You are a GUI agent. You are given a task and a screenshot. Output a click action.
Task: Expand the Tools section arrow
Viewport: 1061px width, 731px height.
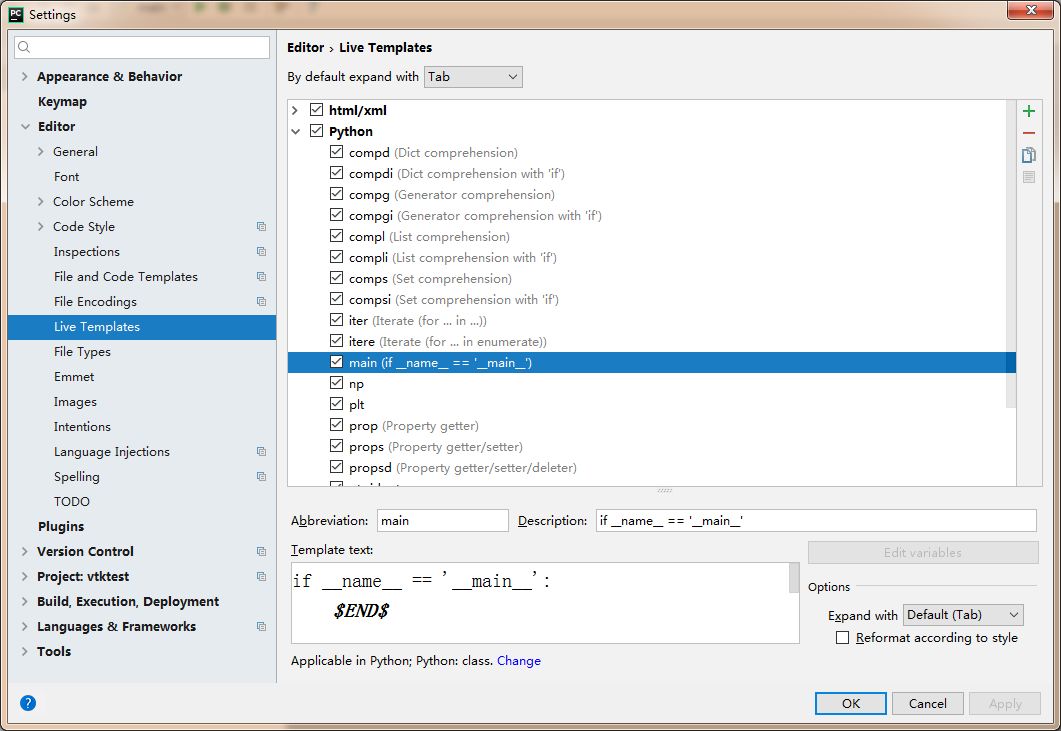point(24,652)
